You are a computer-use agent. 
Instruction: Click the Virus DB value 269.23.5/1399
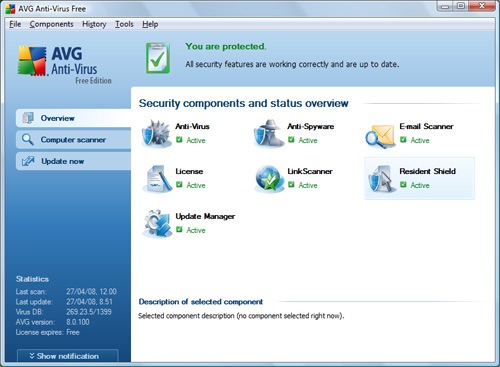pos(89,312)
